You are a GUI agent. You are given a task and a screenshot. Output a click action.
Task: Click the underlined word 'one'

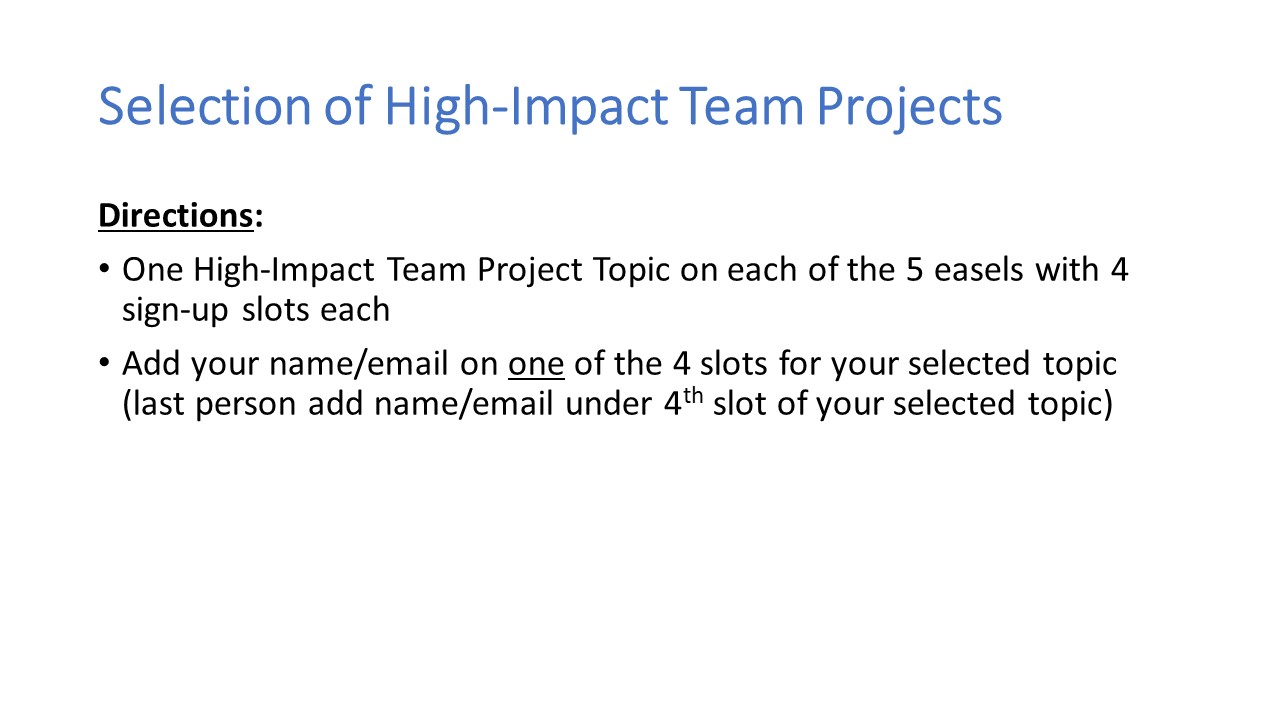tap(537, 365)
